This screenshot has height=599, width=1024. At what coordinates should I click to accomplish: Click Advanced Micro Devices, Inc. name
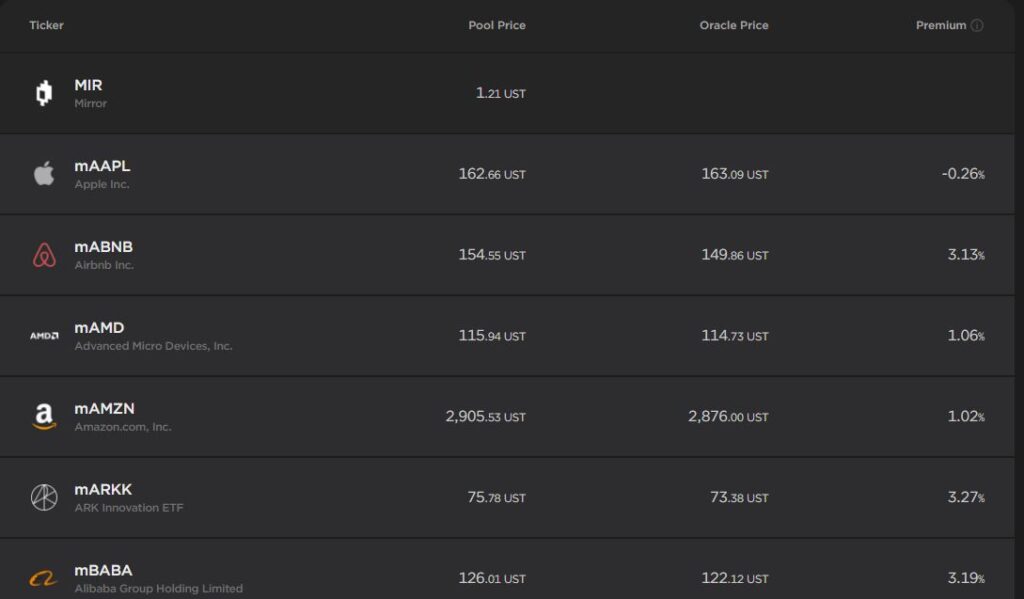[153, 346]
